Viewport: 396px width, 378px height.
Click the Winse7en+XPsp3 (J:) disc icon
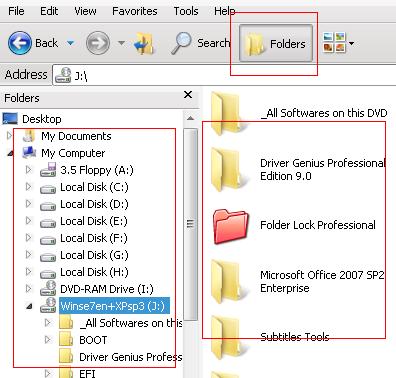(x=48, y=305)
